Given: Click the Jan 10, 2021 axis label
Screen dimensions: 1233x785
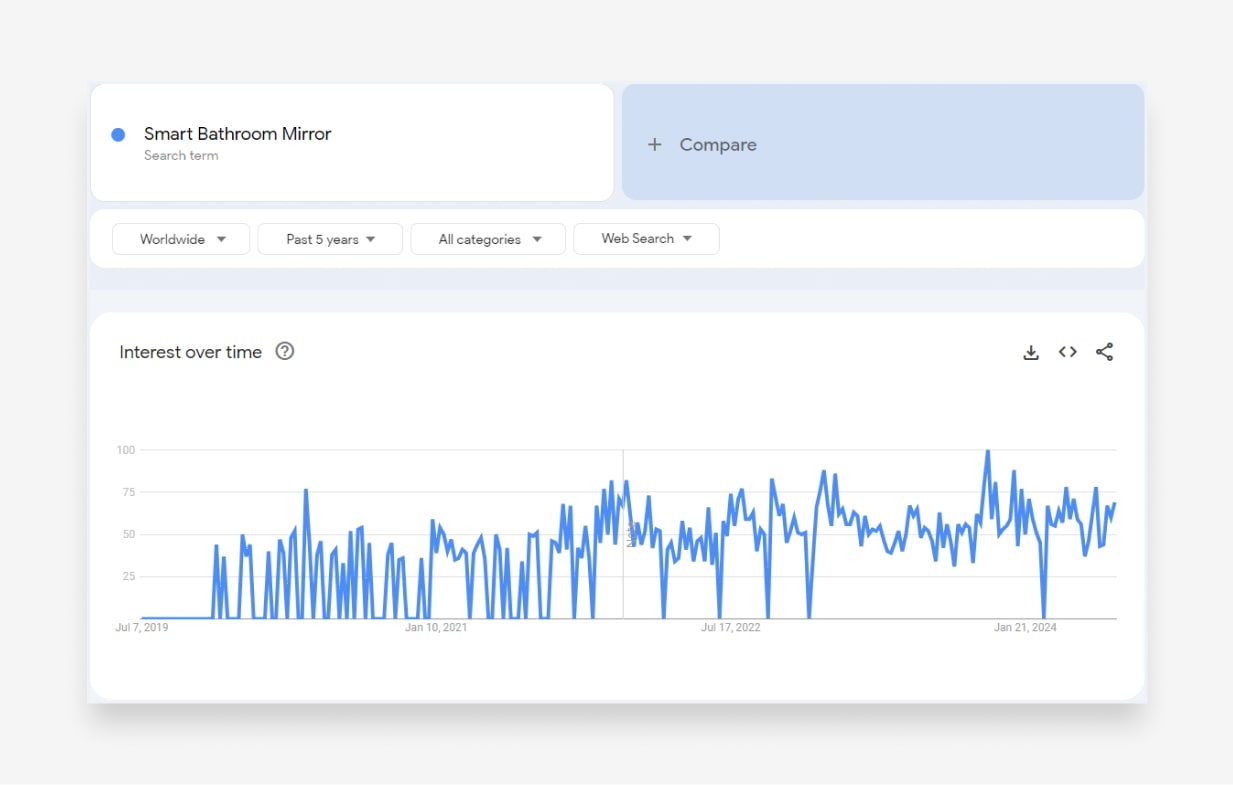Looking at the screenshot, I should point(436,628).
